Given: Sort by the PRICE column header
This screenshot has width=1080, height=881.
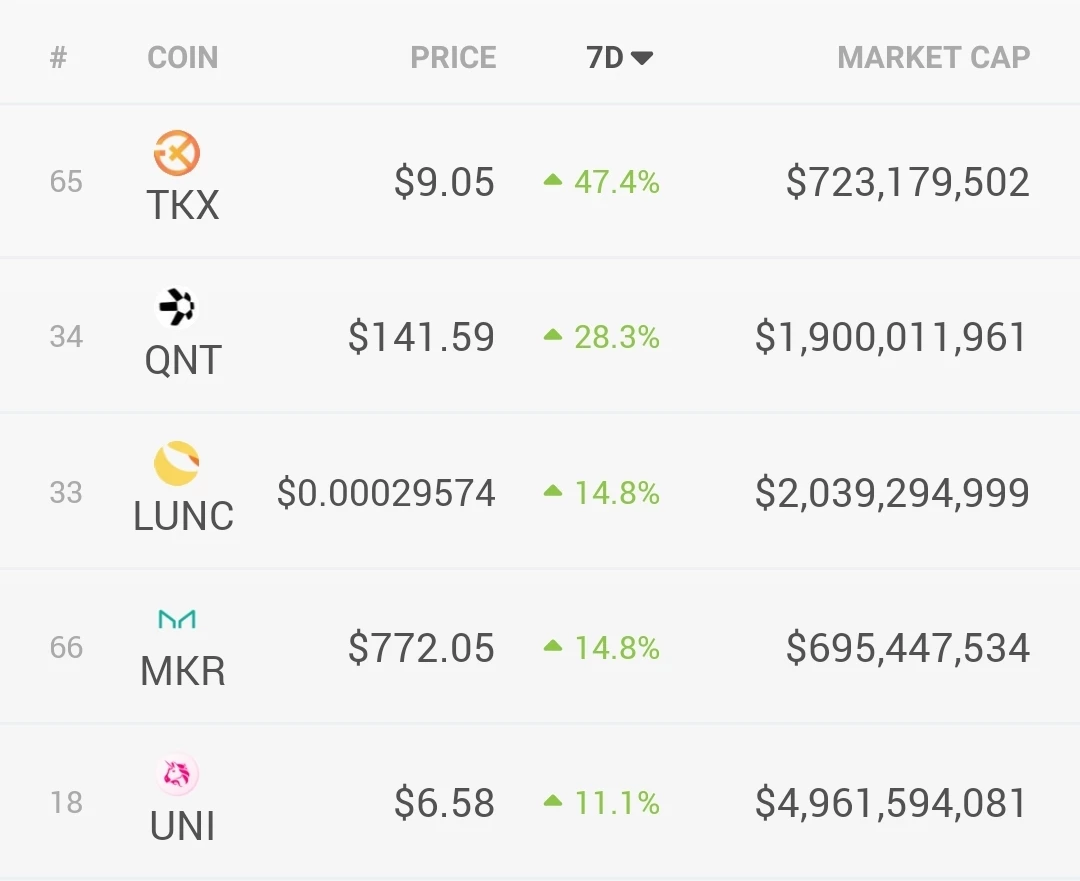Looking at the screenshot, I should (x=453, y=57).
